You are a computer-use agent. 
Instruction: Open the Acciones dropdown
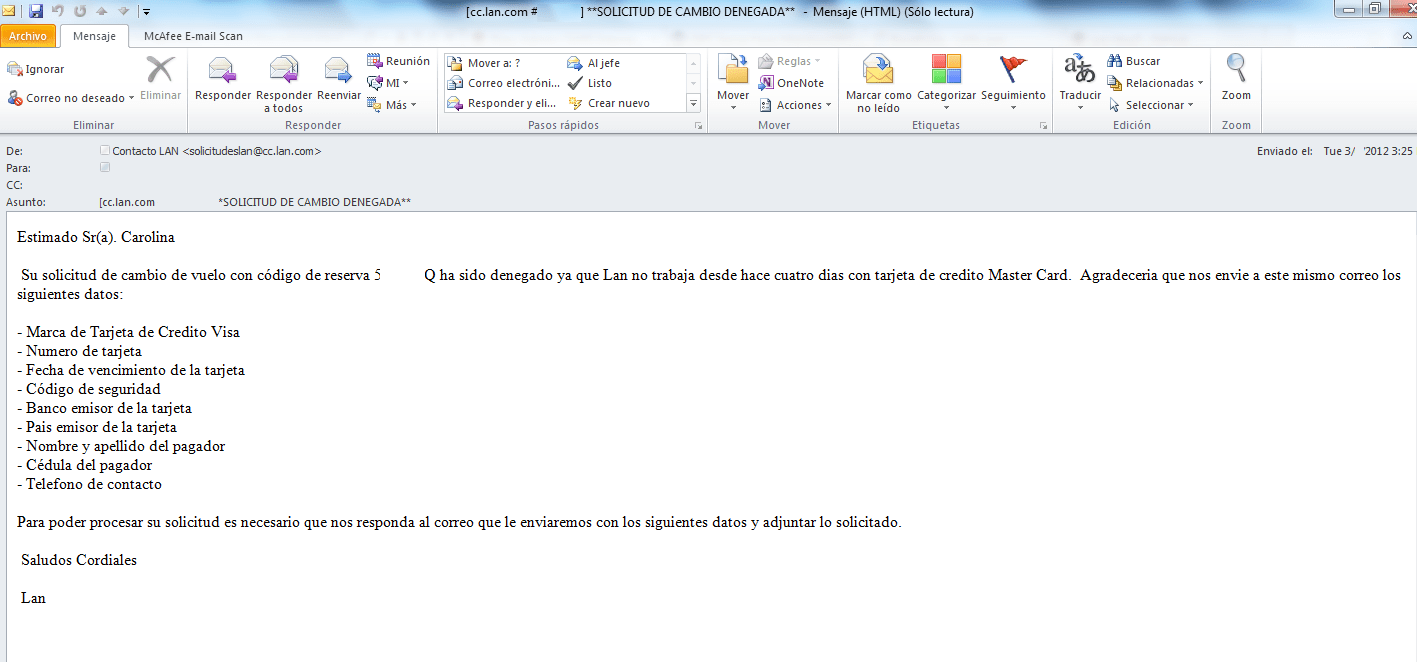click(x=795, y=105)
